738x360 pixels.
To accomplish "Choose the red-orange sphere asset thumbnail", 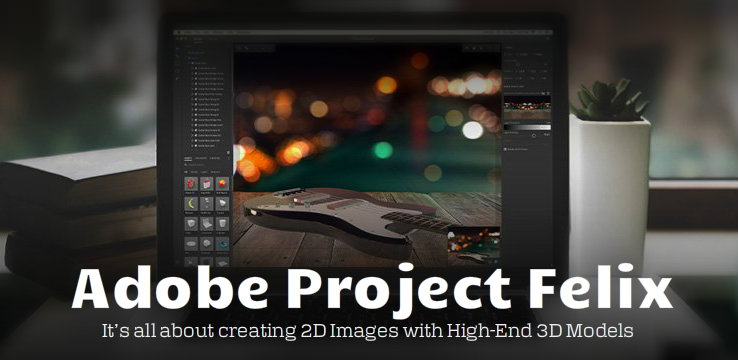I will [x=223, y=184].
